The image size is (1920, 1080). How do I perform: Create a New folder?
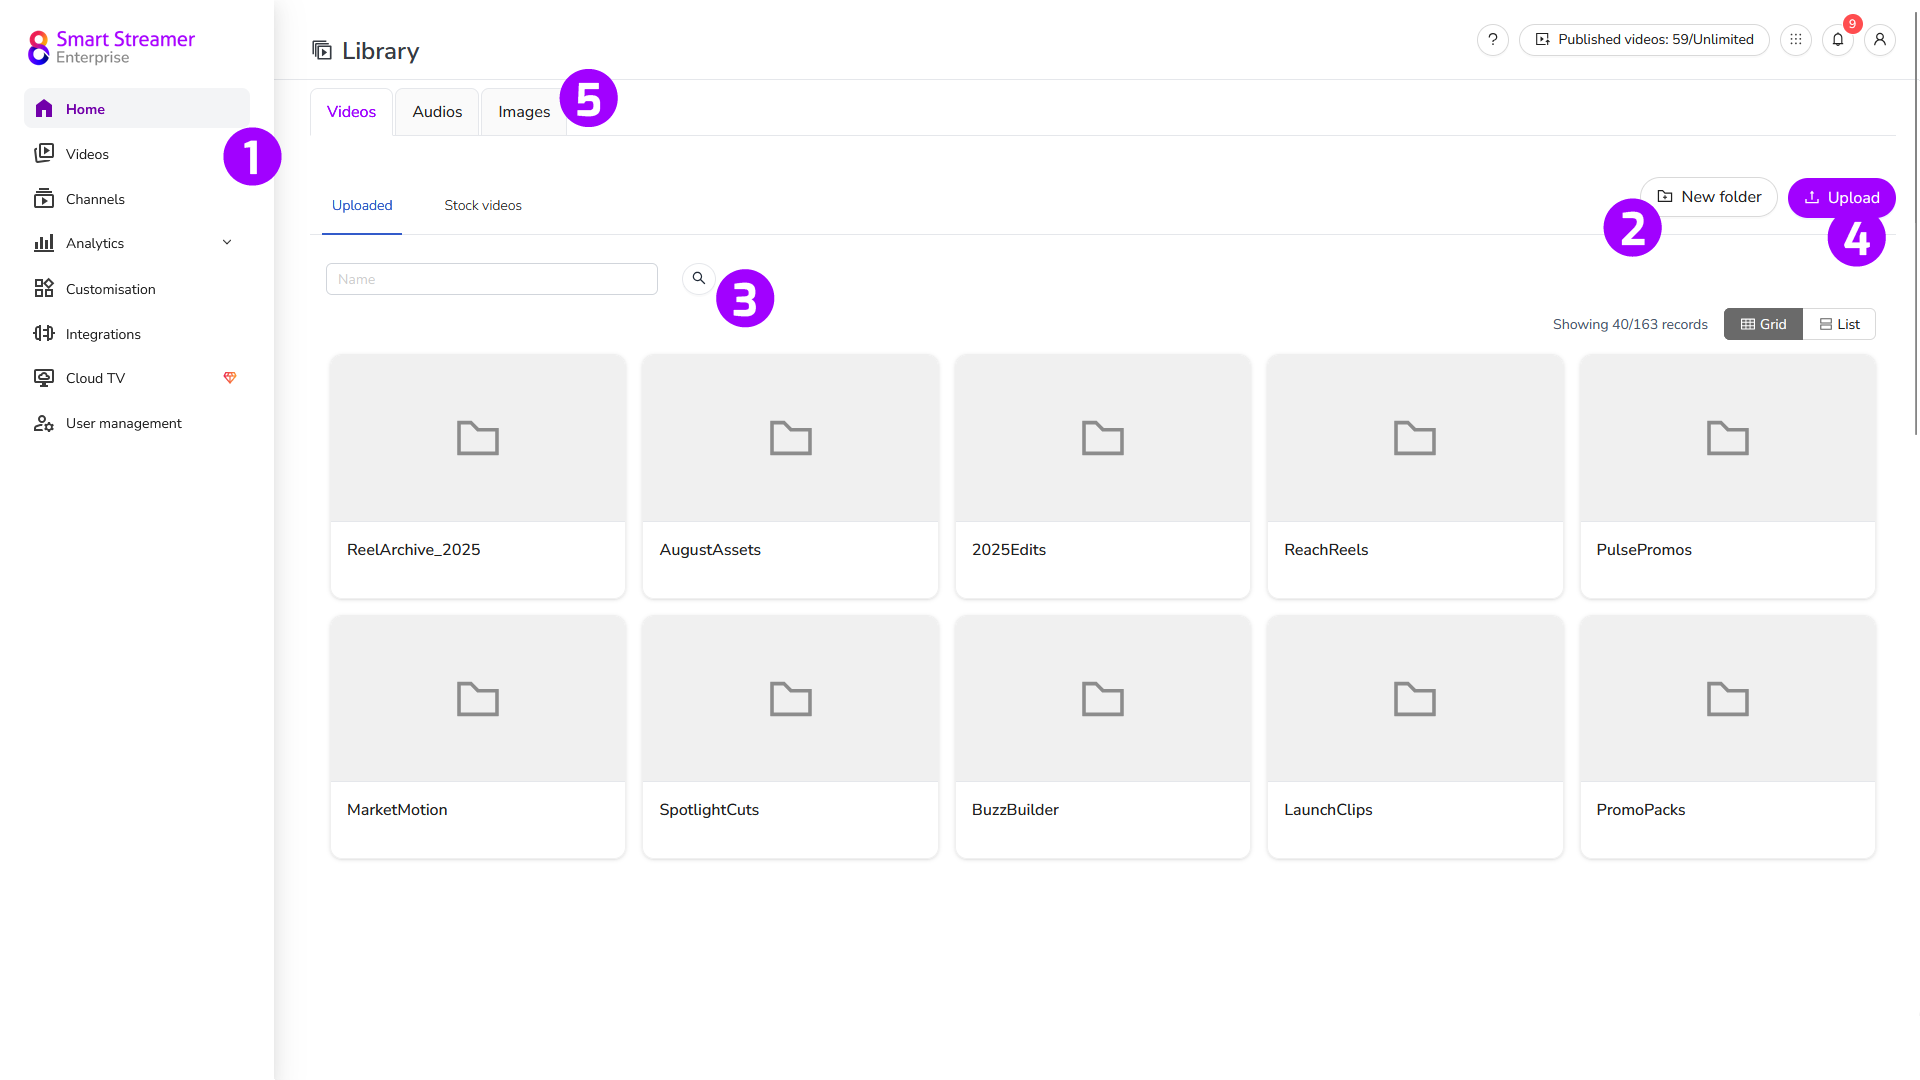(1709, 197)
